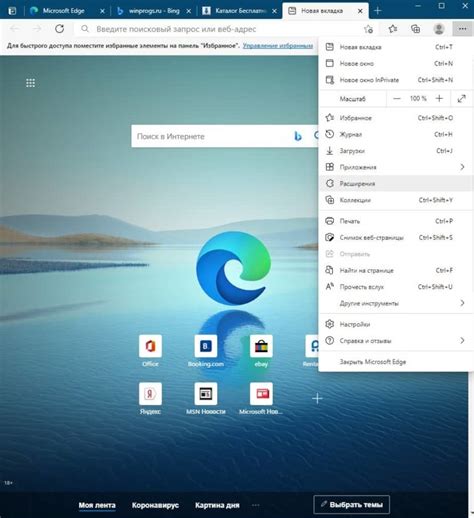Select Новое окно menu item

[x=396, y=63]
